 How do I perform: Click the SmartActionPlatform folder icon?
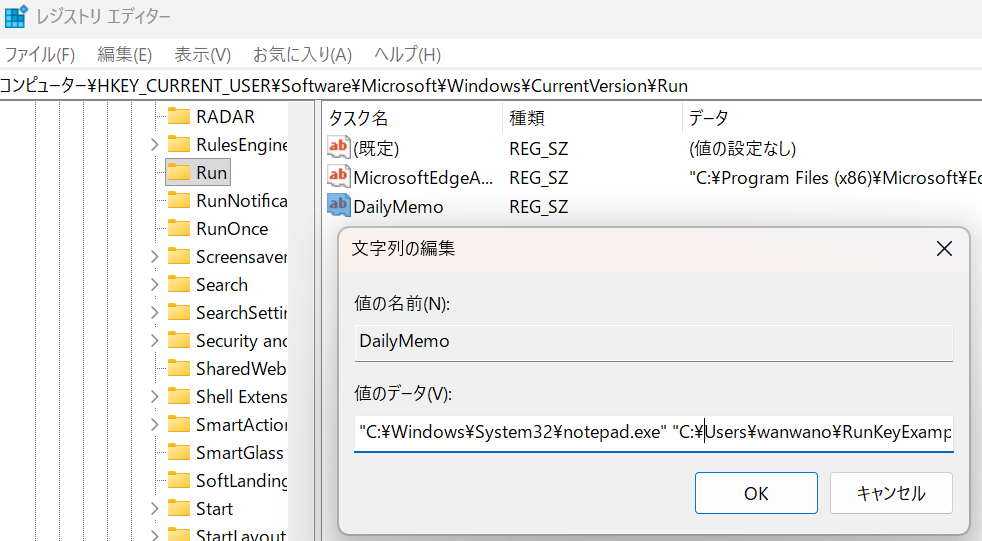(178, 425)
